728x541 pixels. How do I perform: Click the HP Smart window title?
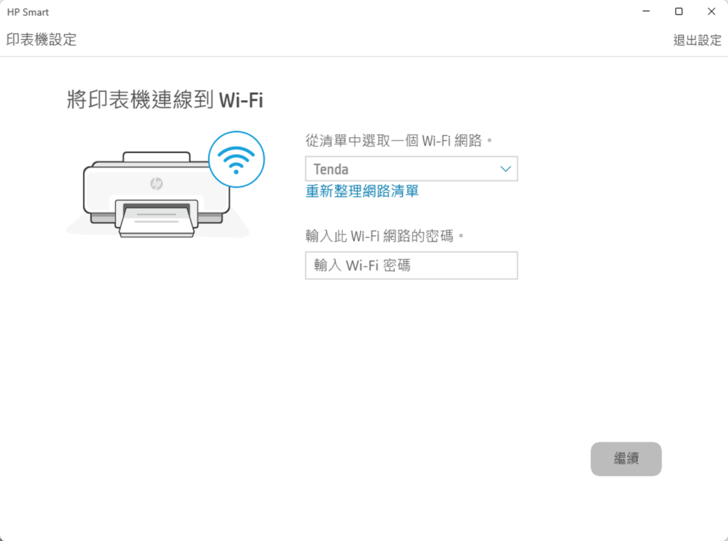[28, 12]
